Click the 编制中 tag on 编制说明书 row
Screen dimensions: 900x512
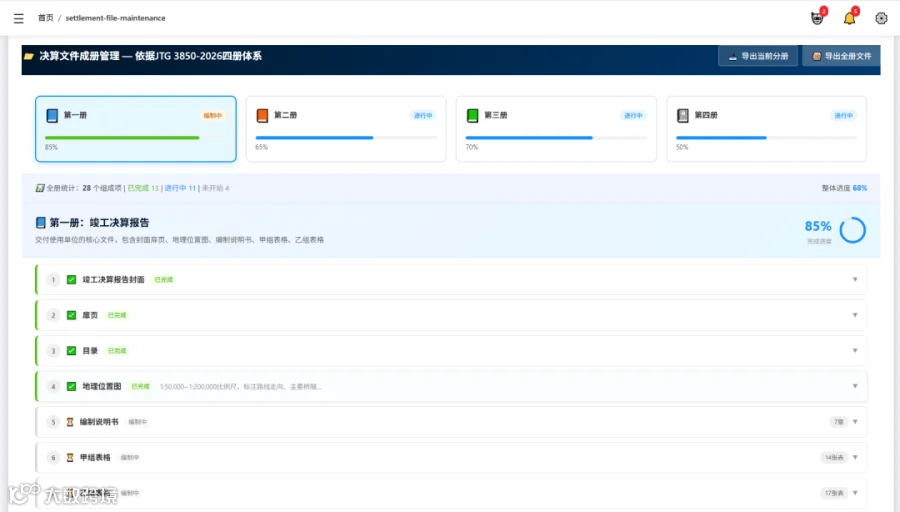138,422
